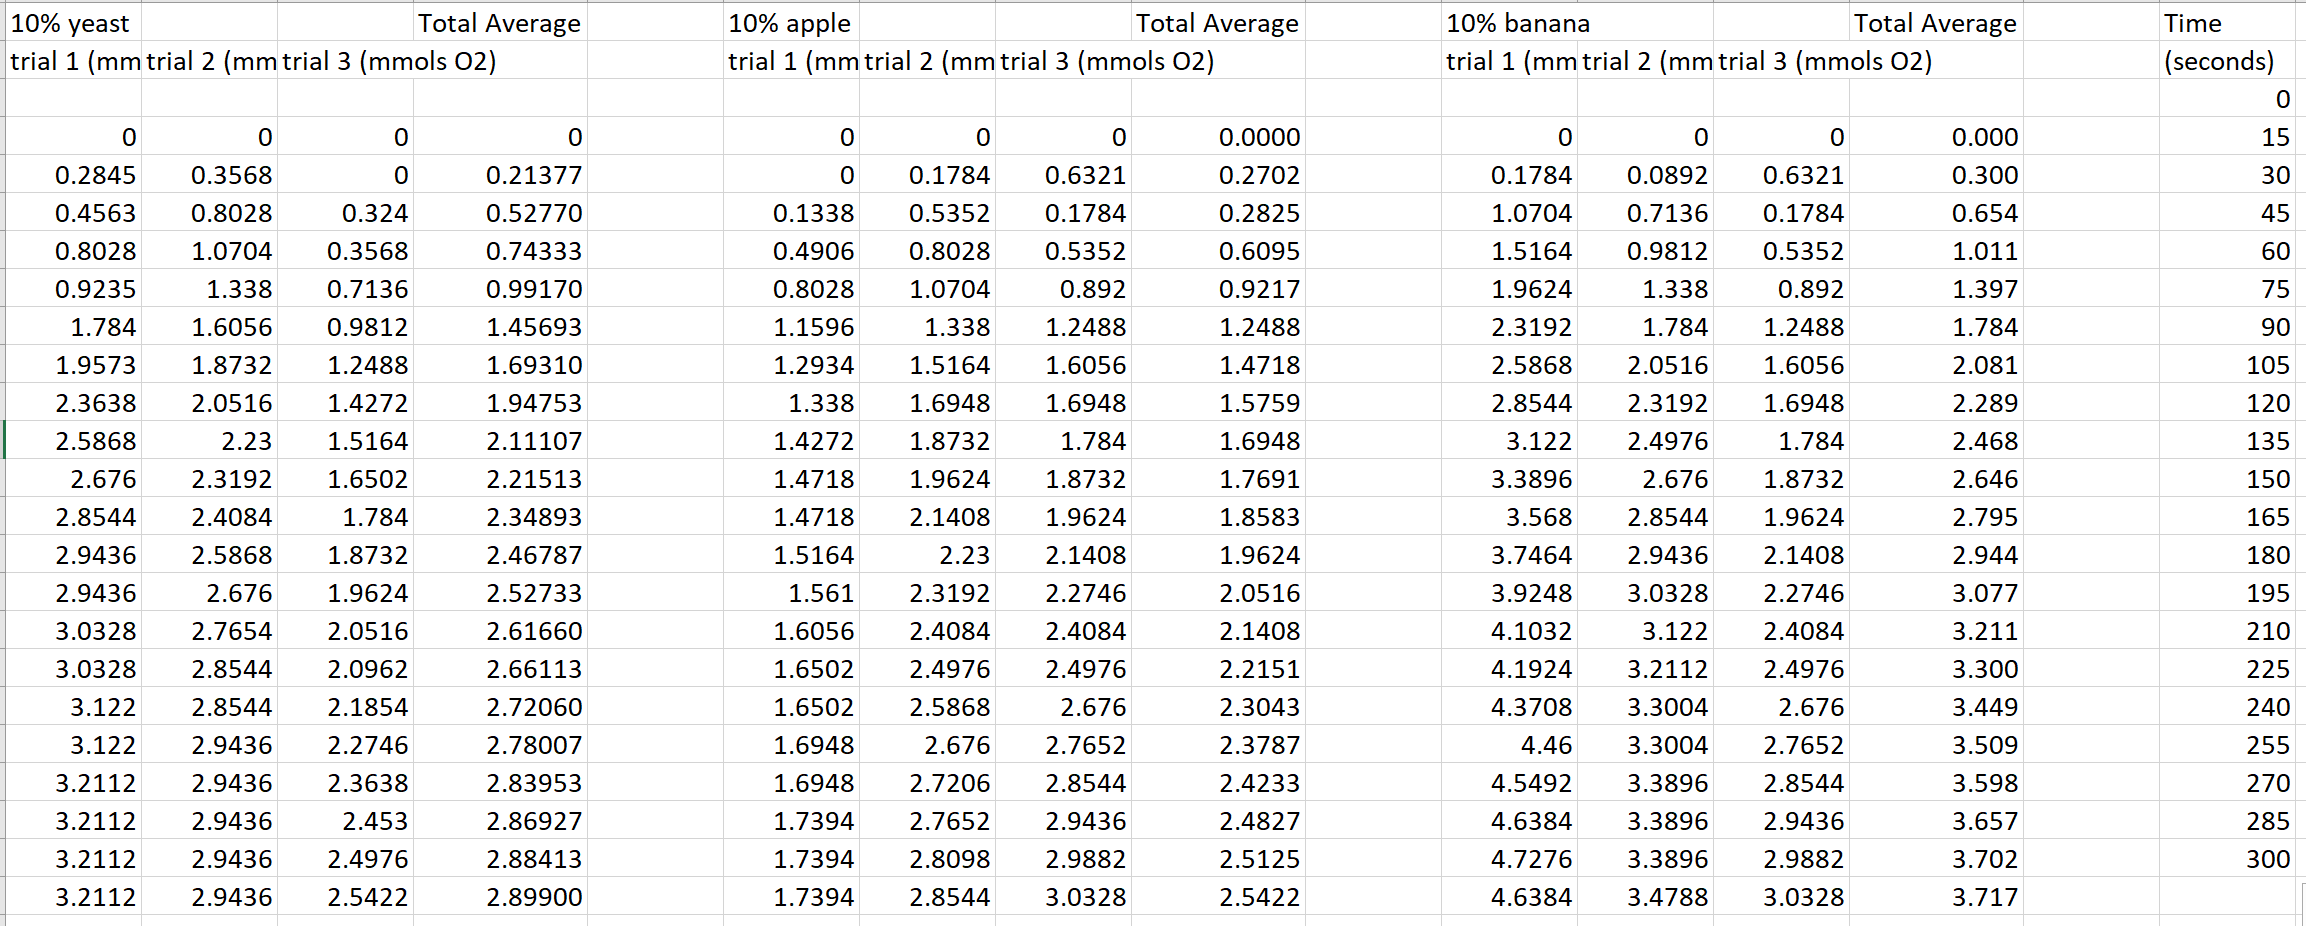Select the cell with 2.646
This screenshot has width=2306, height=926.
[1936, 479]
